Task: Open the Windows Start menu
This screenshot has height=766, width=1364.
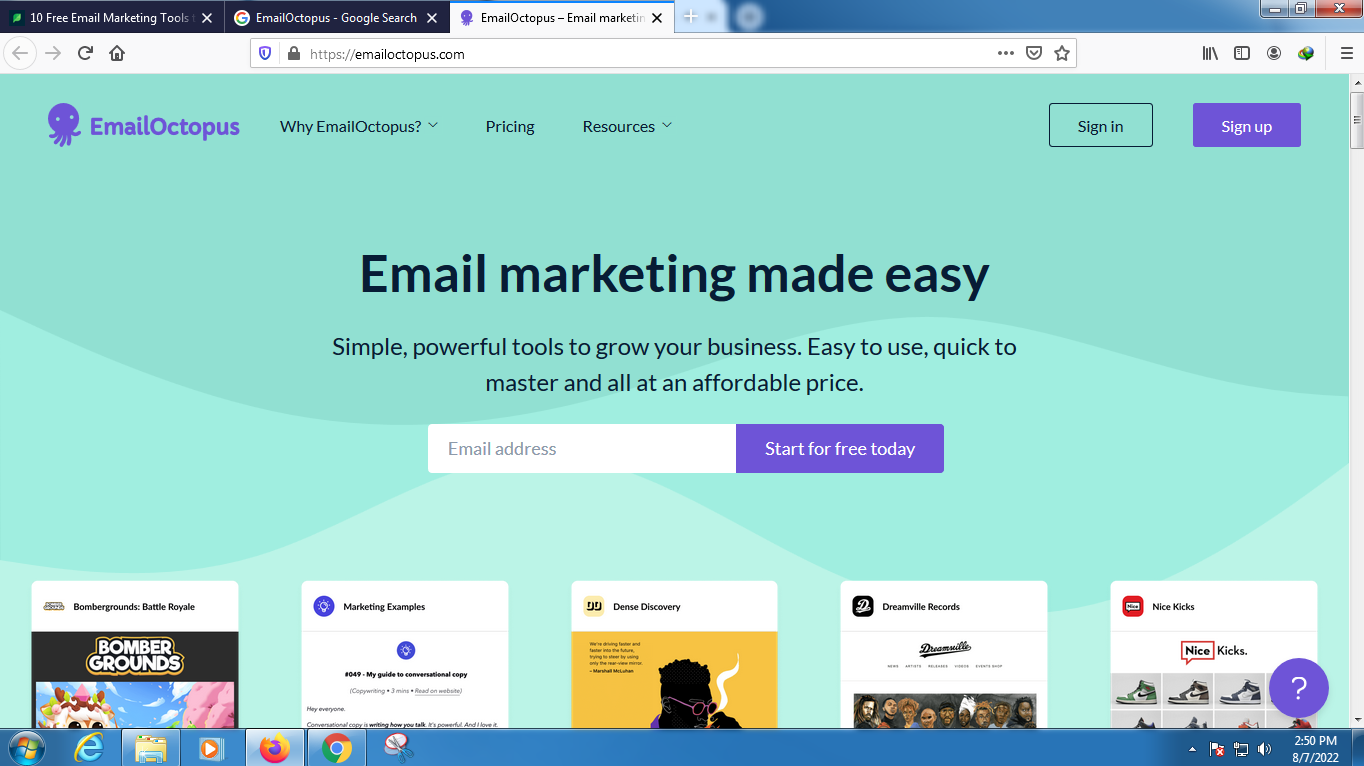Action: [26, 747]
